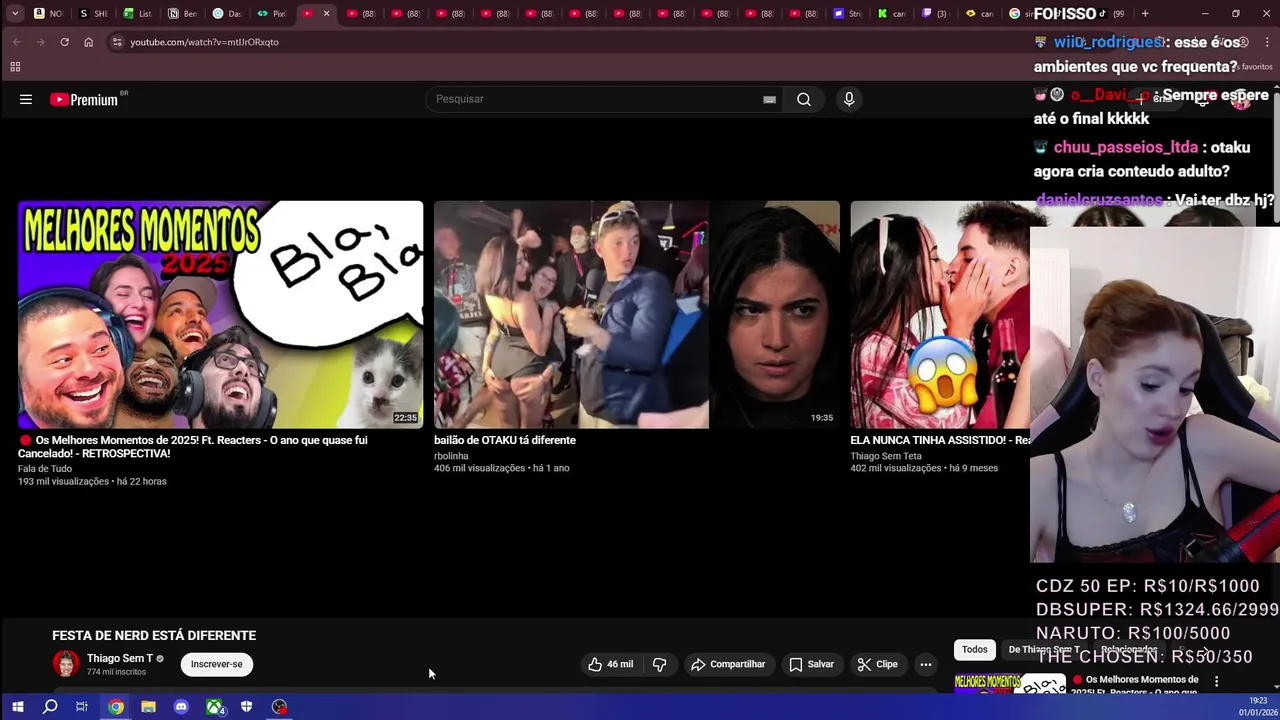Open the on-screen keyboard in search box
This screenshot has height=720, width=1280.
(x=769, y=99)
